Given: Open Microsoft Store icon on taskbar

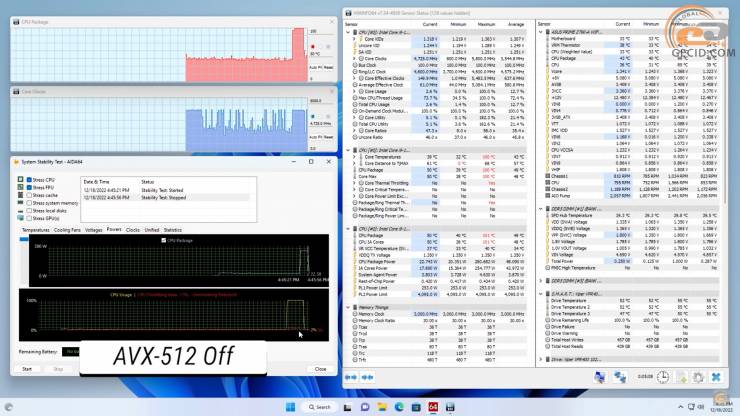Looking at the screenshot, I should tap(416, 407).
